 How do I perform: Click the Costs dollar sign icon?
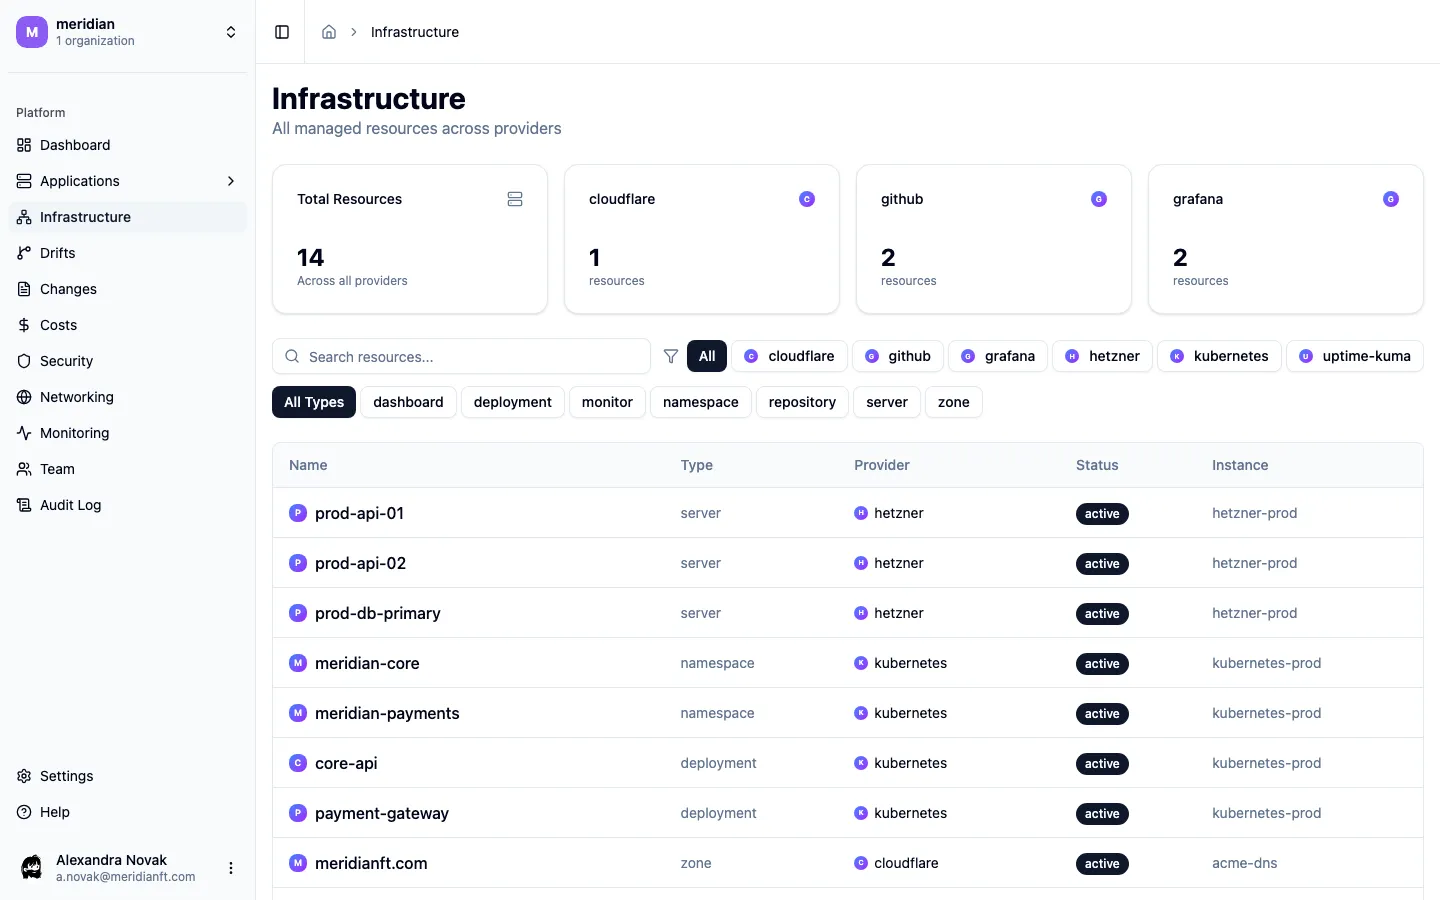coord(22,325)
